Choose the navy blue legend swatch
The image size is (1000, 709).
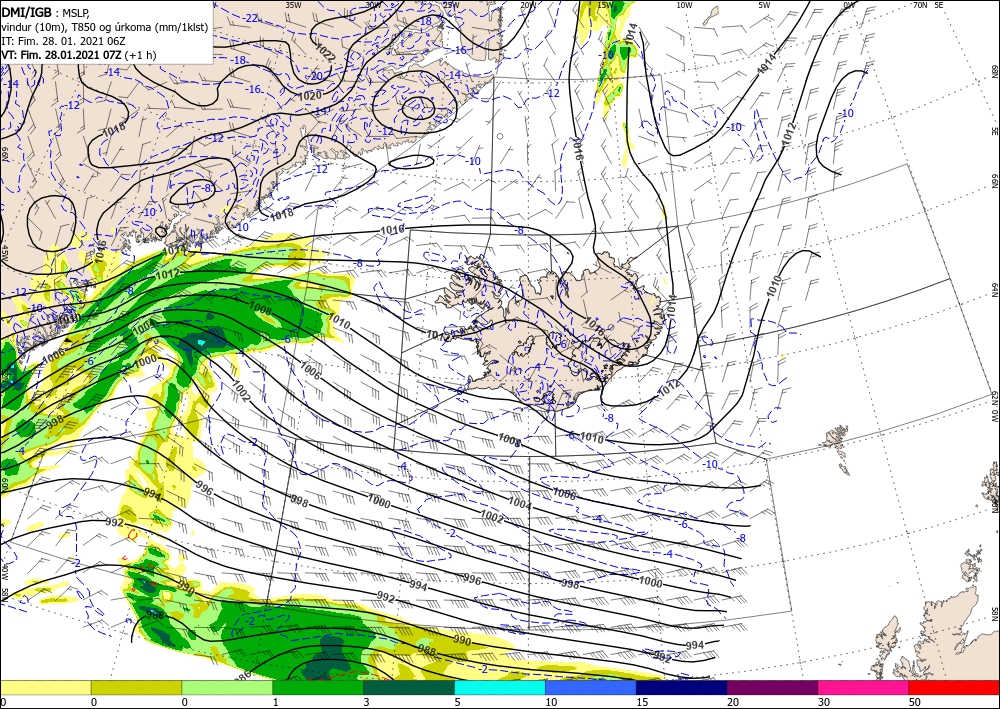[682, 687]
